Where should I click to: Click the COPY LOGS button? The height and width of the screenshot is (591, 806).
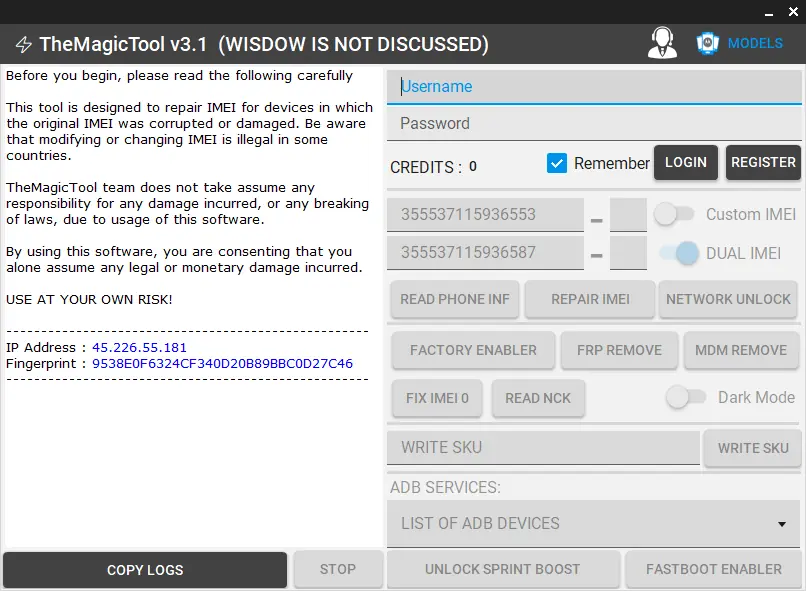pos(145,570)
